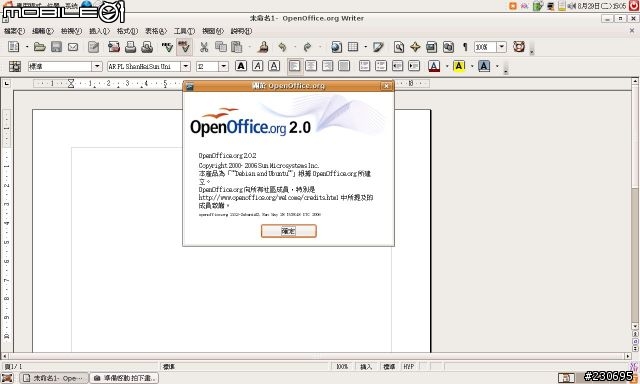The width and height of the screenshot is (640, 384).
Task: Apply yellow highlighting swatch
Action: pyautogui.click(x=459, y=66)
